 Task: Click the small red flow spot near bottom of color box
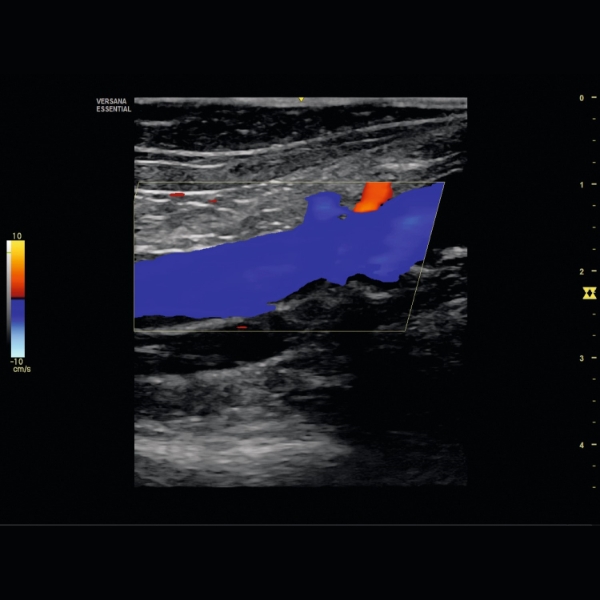coord(242,327)
